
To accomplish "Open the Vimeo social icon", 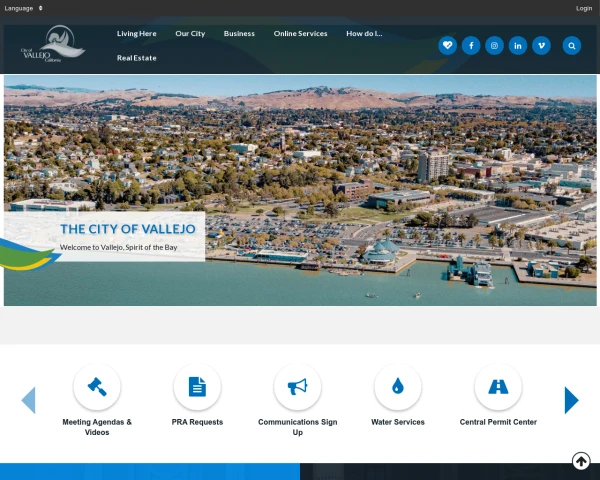I will point(541,45).
